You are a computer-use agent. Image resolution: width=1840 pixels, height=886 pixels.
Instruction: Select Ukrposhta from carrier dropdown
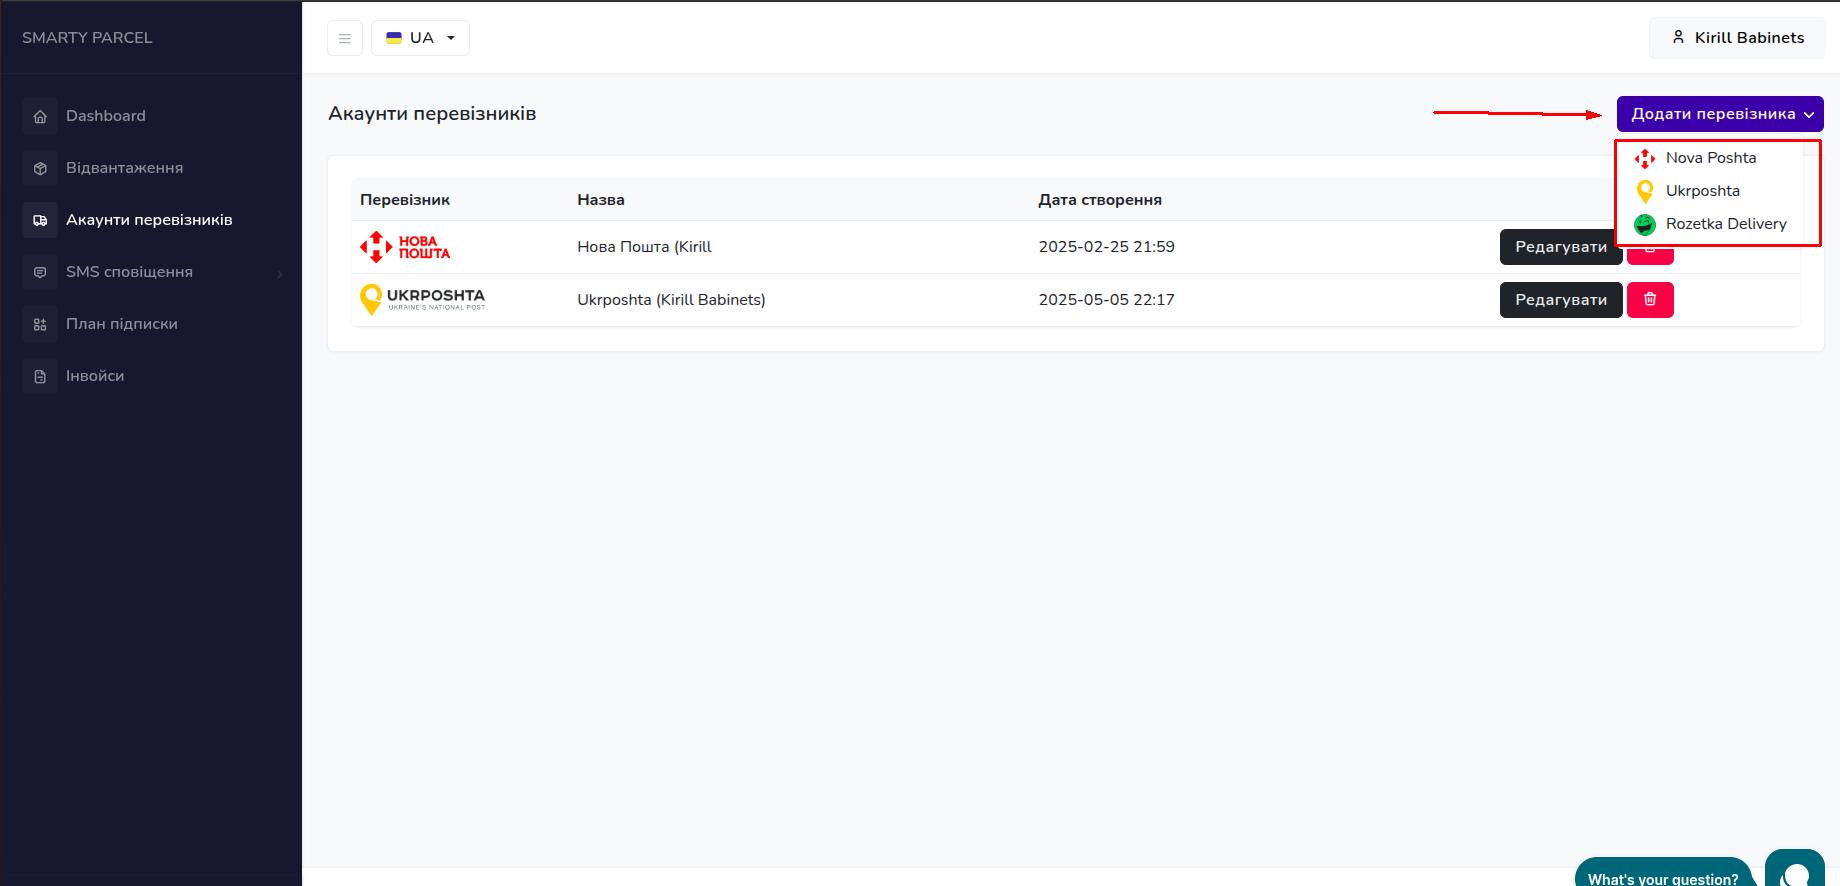[x=1702, y=191]
